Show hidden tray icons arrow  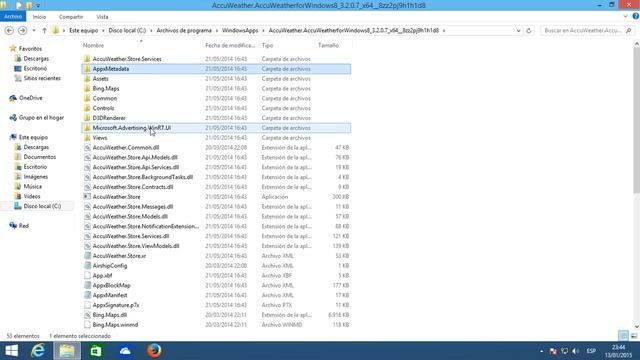(542, 351)
